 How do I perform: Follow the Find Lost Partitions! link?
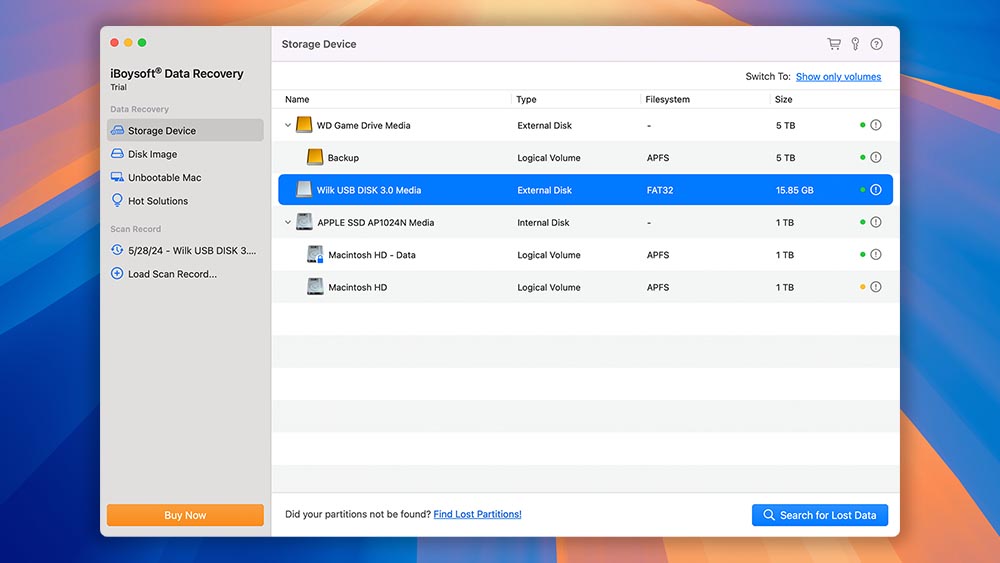(x=477, y=514)
